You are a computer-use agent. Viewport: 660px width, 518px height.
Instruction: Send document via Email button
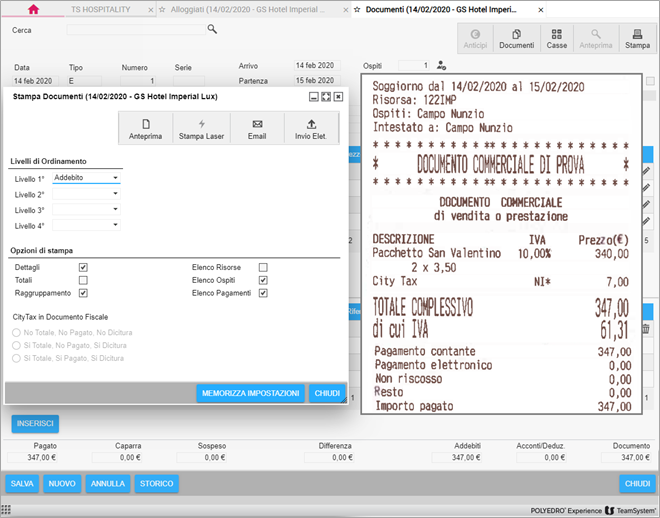(257, 128)
